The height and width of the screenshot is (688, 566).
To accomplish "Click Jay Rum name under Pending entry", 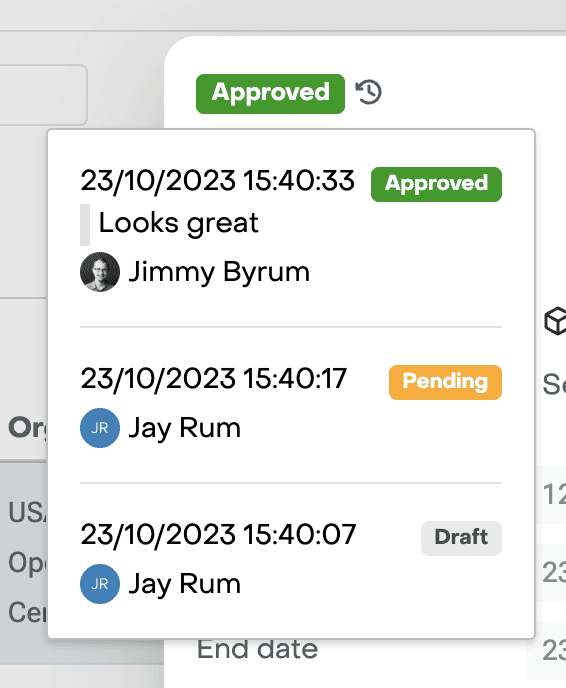I will click(x=185, y=429).
